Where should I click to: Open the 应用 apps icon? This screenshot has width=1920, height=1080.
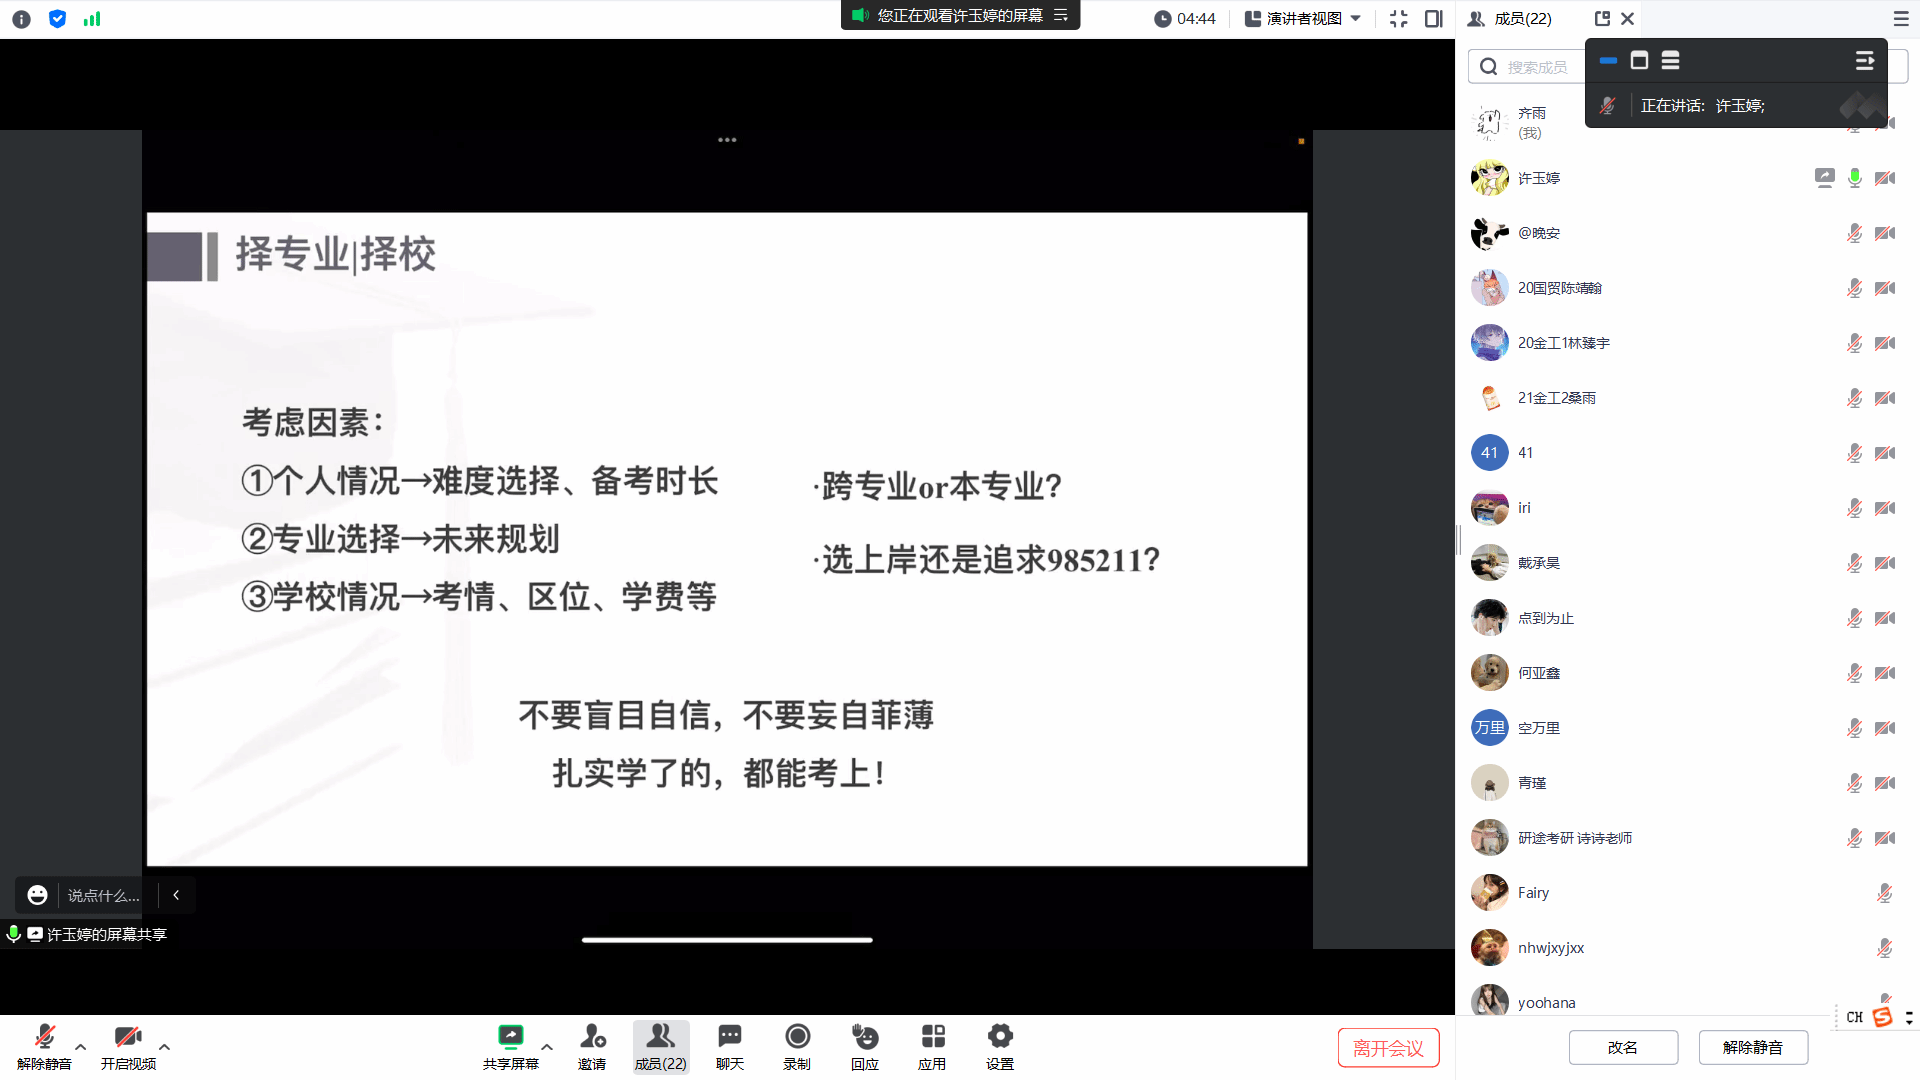click(x=932, y=1037)
